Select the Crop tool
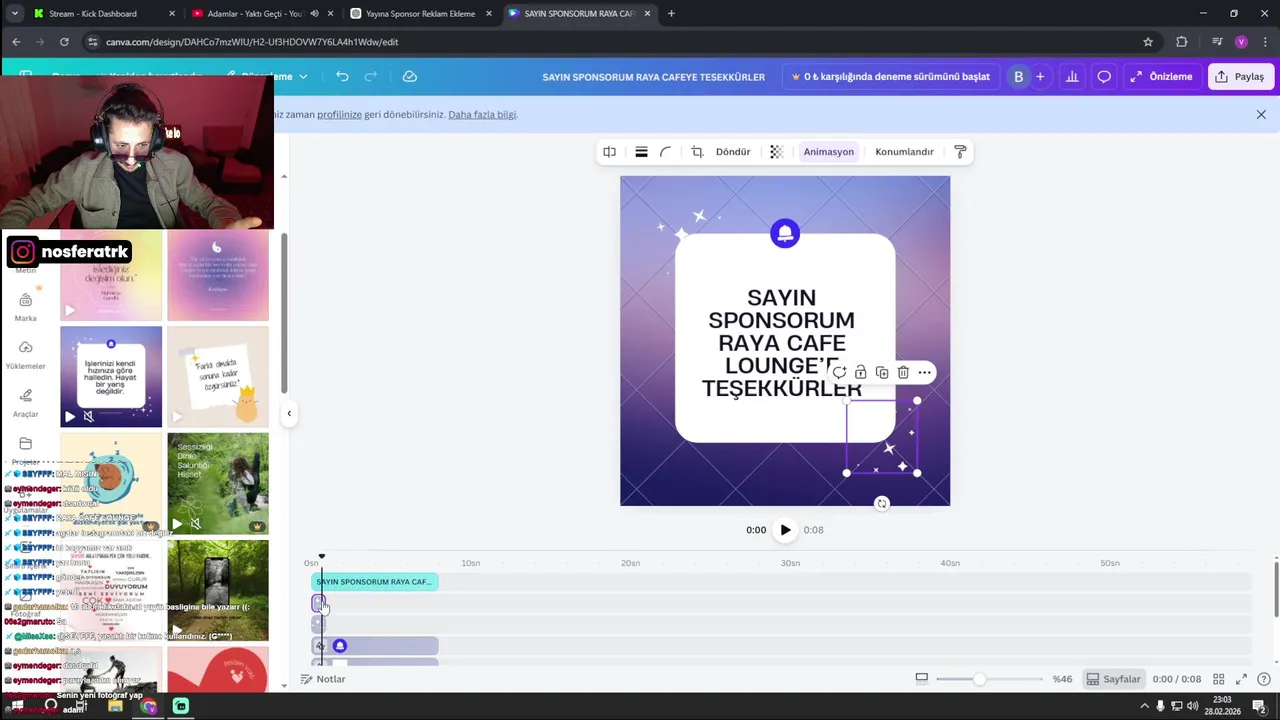This screenshot has width=1280, height=720. (x=697, y=152)
